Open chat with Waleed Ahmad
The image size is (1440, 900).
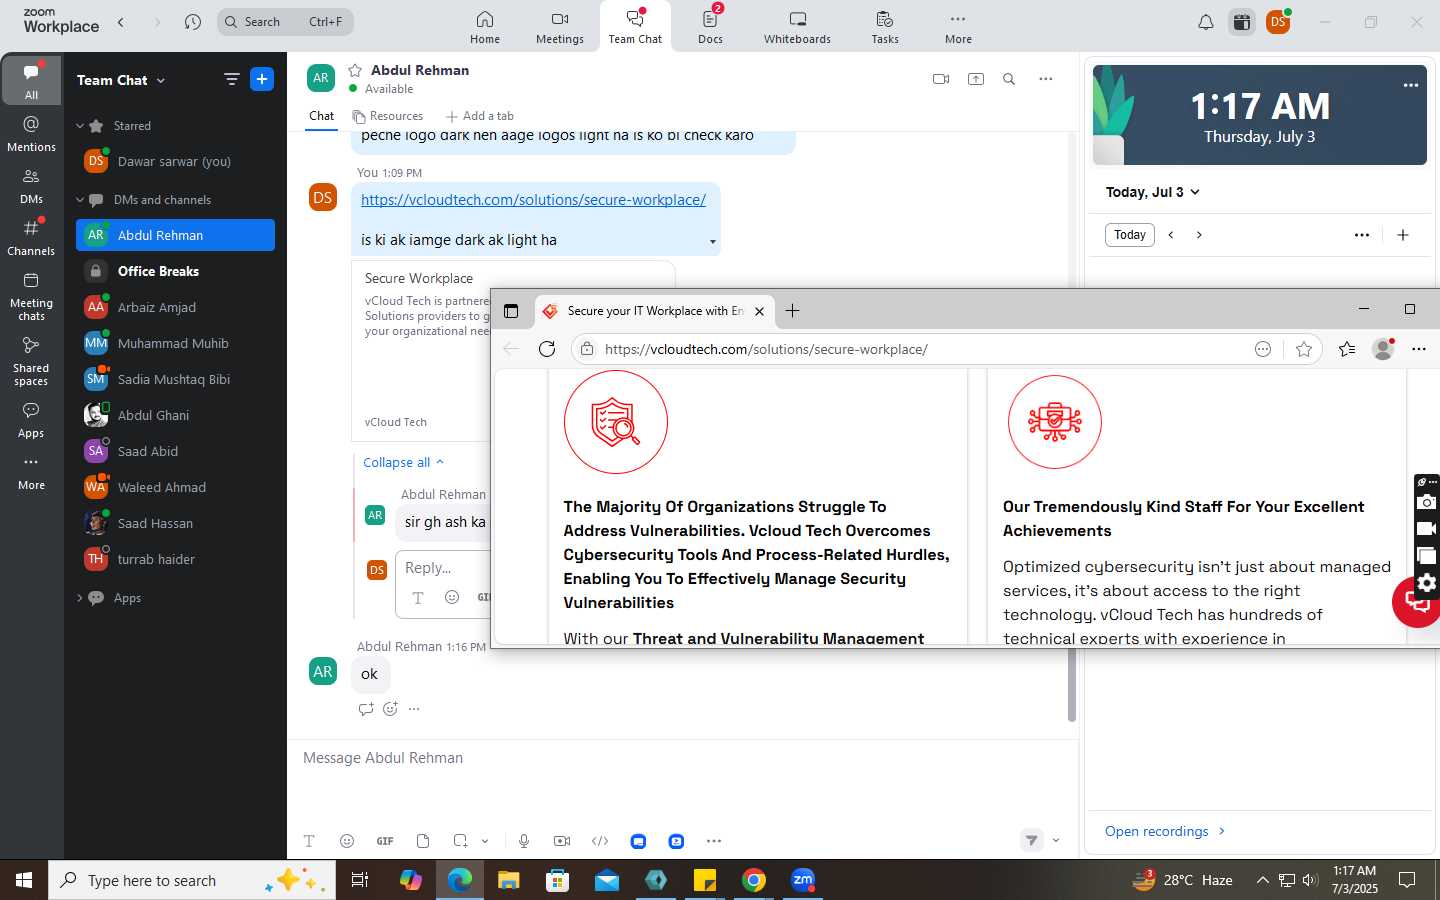point(175,487)
